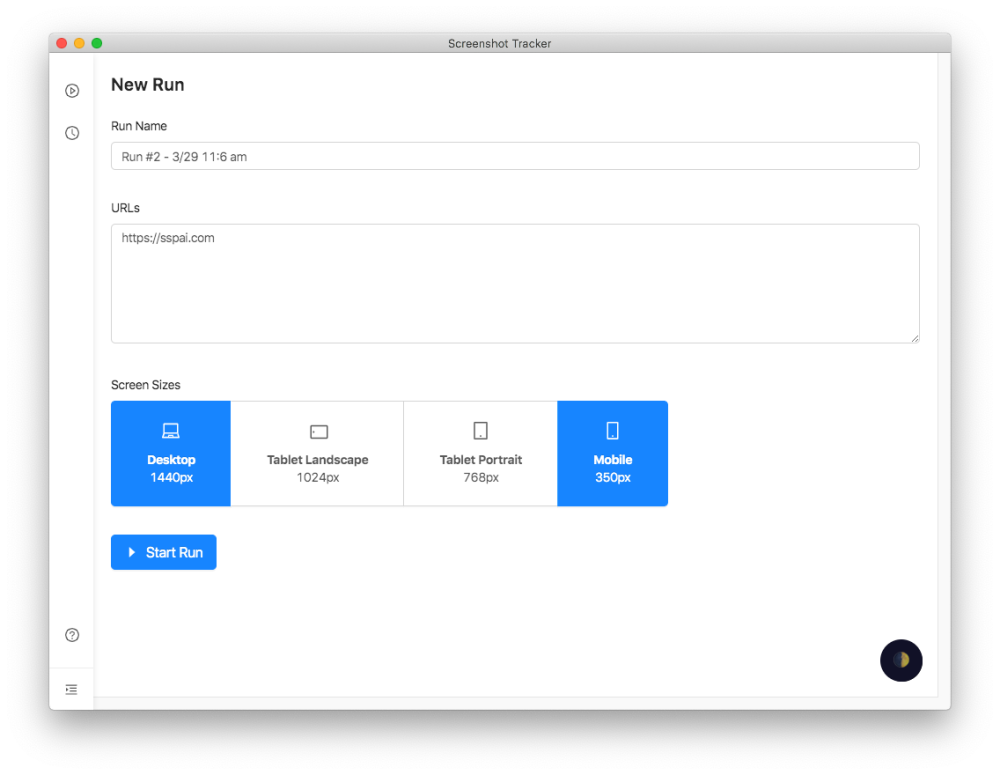
Task: Click the yellow minimize window button
Action: pyautogui.click(x=79, y=43)
